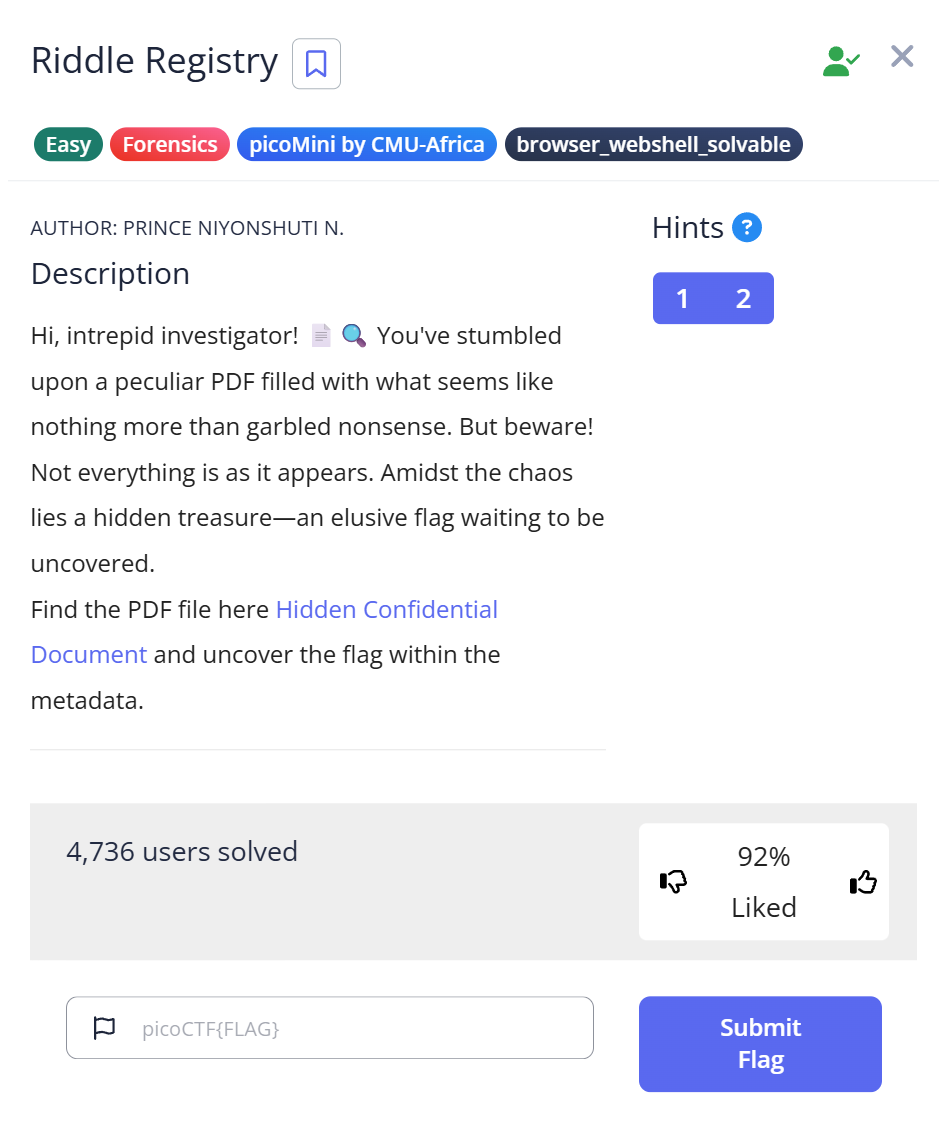The image size is (945, 1130).
Task: Thumbs down the challenge
Action: (673, 882)
